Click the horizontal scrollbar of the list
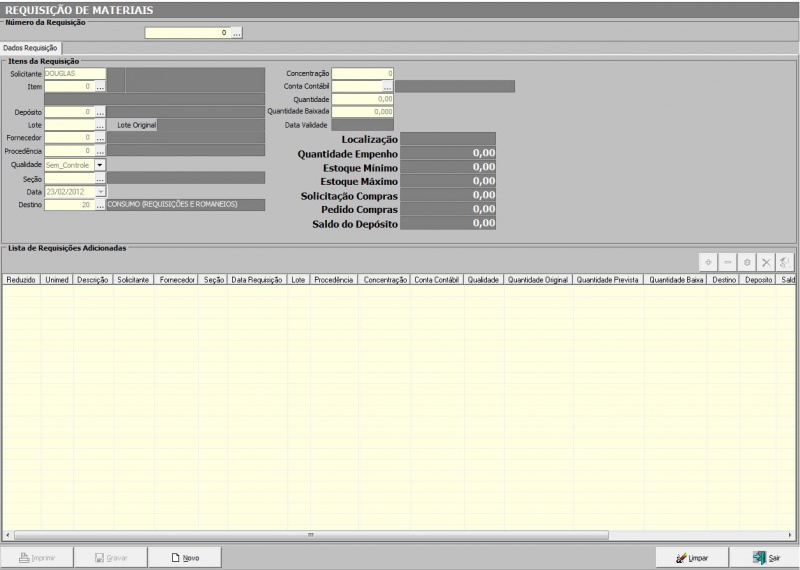Viewport: 800px width, 570px height. [400, 535]
